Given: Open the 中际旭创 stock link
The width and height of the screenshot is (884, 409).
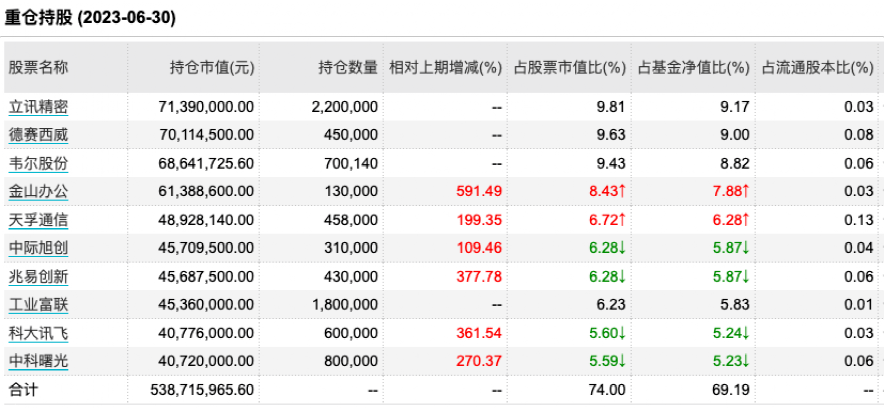Looking at the screenshot, I should [x=38, y=247].
